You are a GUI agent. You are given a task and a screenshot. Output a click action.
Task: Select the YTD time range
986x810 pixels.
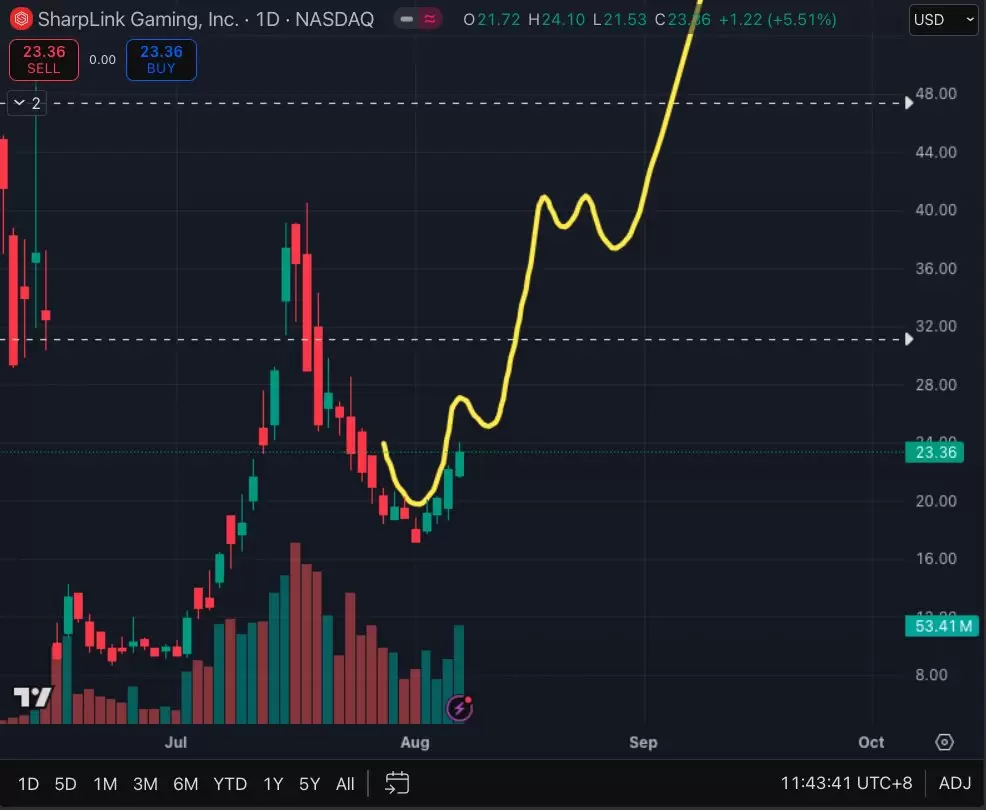click(230, 784)
